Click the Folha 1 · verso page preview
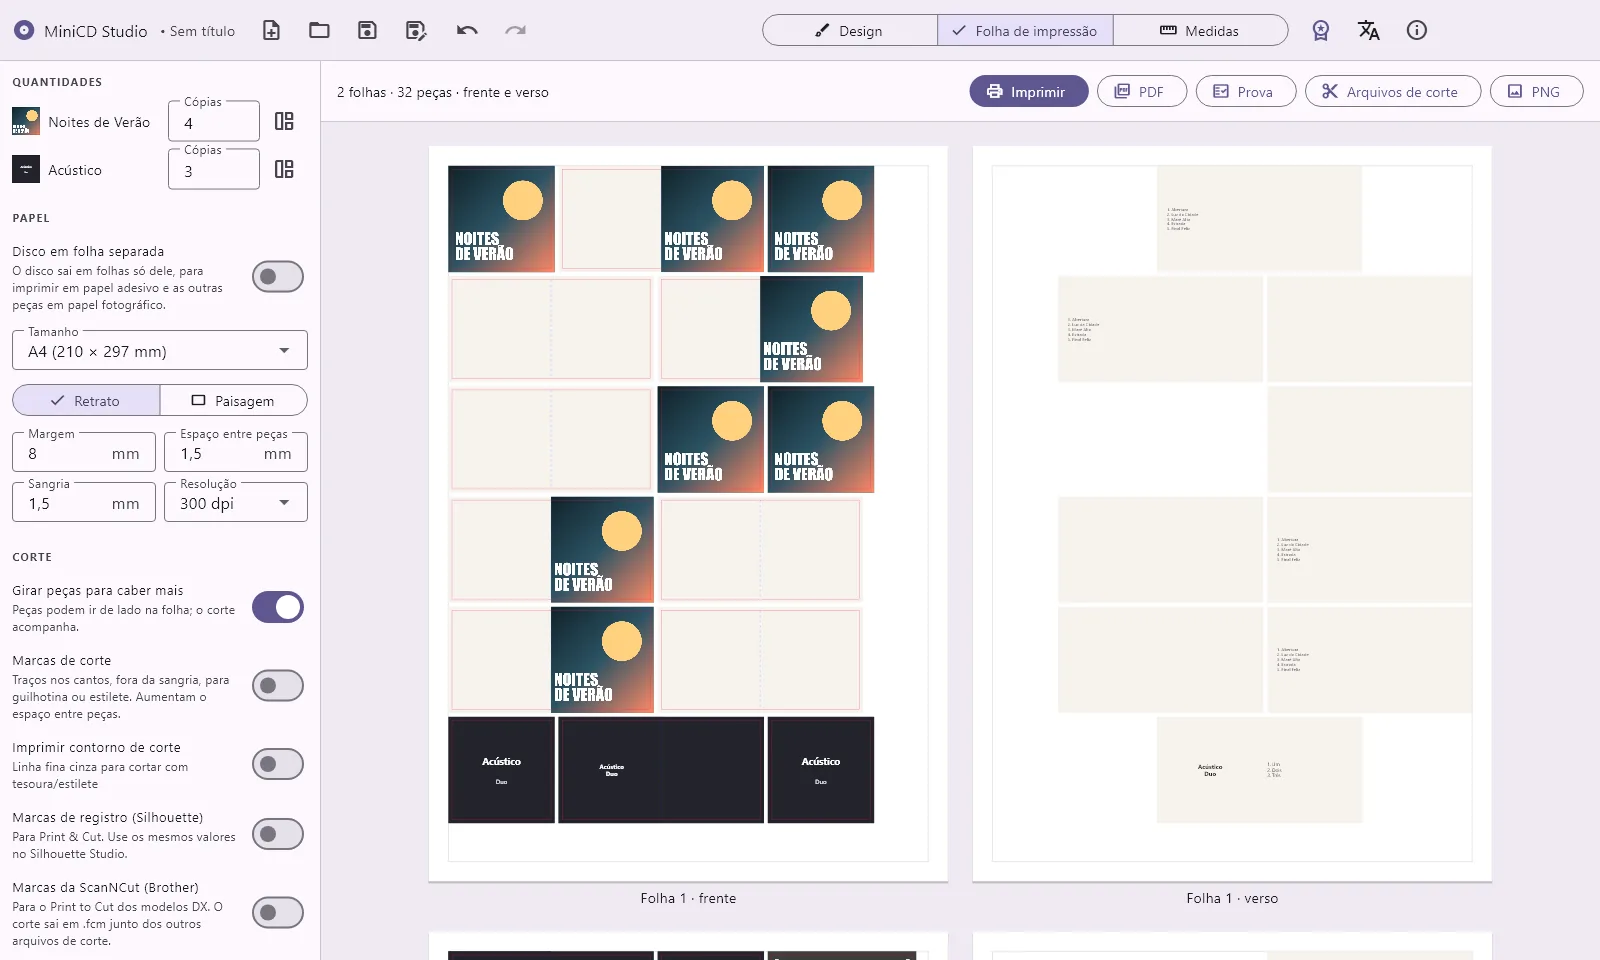 [x=1232, y=514]
